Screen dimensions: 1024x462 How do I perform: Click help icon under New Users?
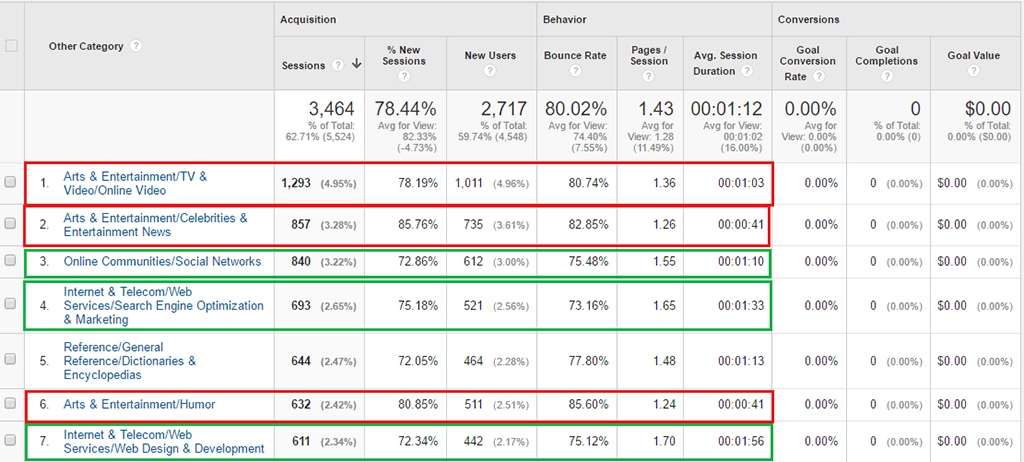point(490,71)
